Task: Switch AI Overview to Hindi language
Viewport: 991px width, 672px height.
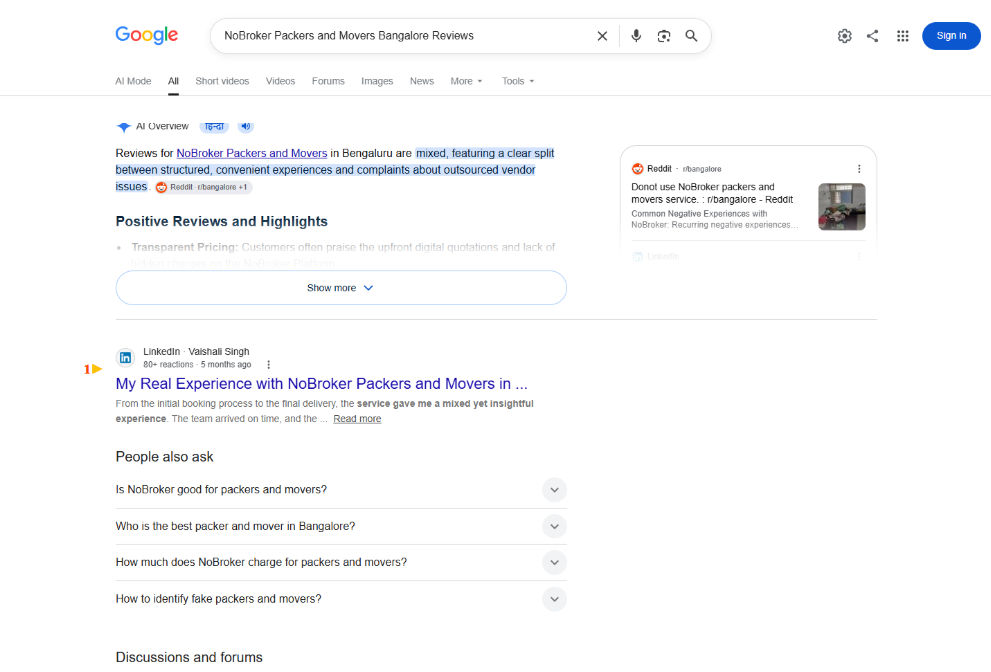Action: [214, 126]
